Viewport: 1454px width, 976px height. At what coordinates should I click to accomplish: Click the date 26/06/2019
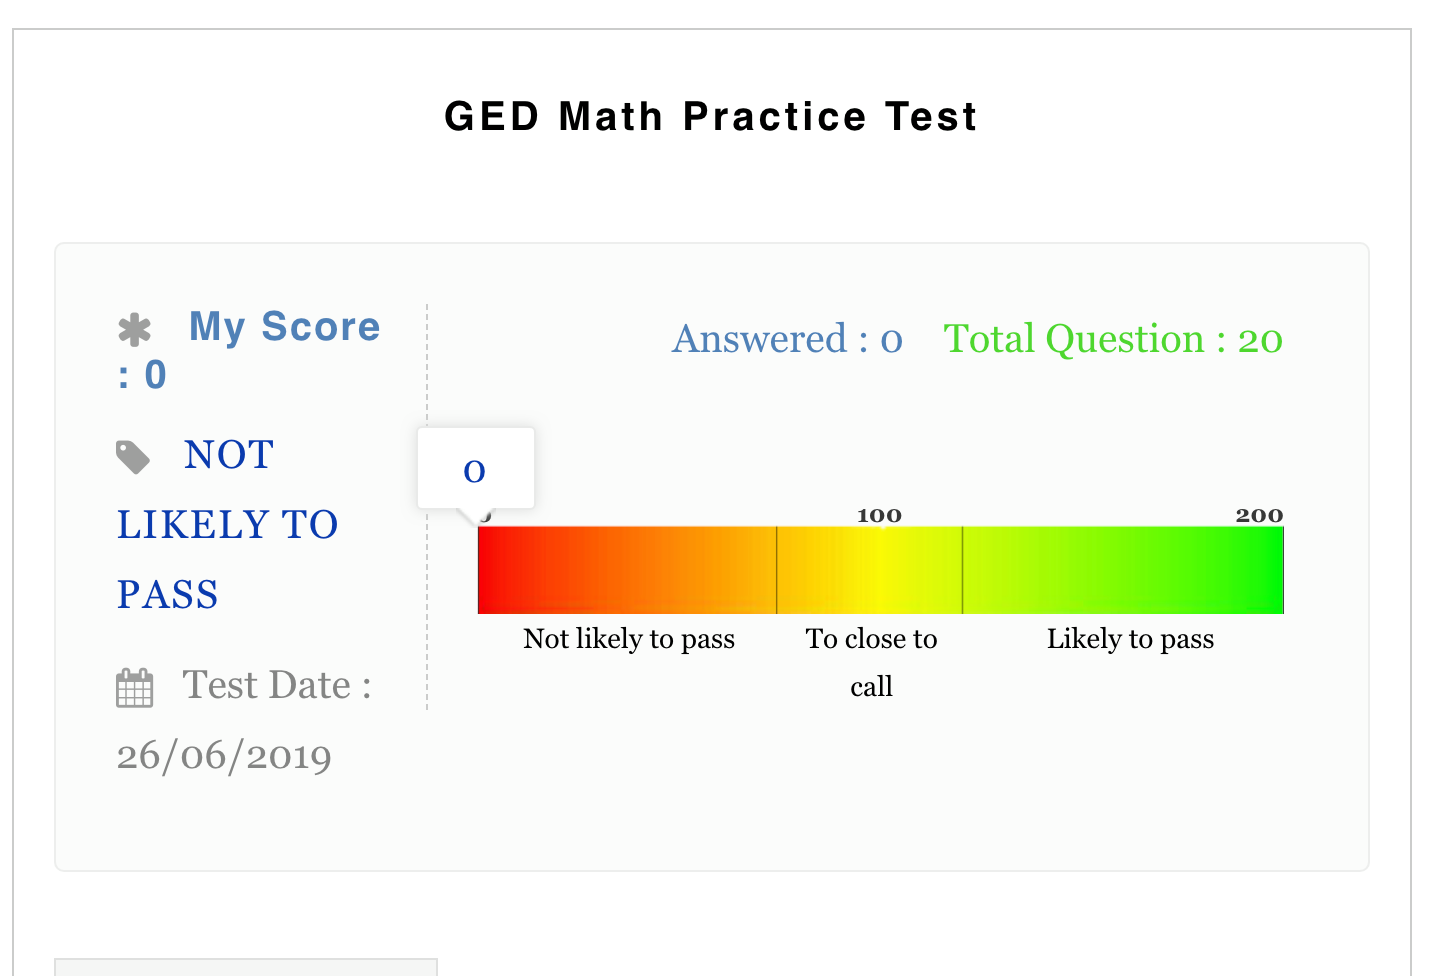point(224,756)
